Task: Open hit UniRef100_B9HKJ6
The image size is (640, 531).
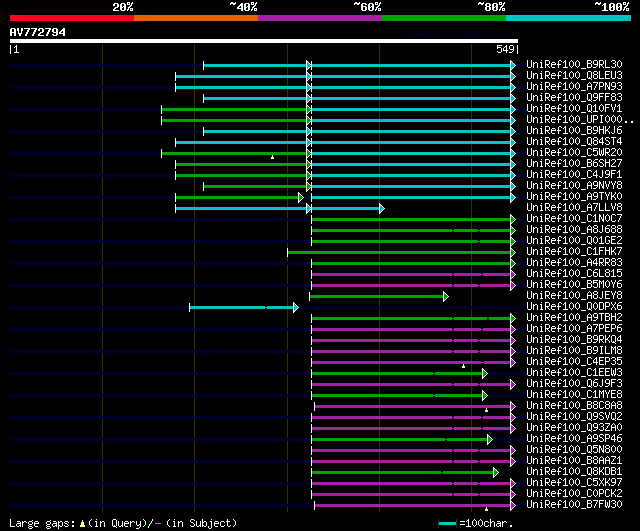Action: (x=574, y=131)
